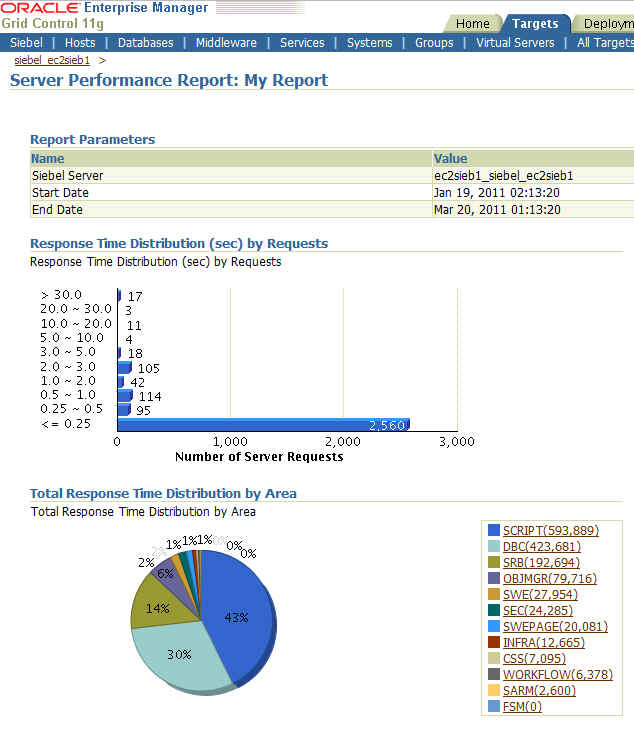Click the orange SWE legend swatch
The image size is (634, 731).
[494, 594]
